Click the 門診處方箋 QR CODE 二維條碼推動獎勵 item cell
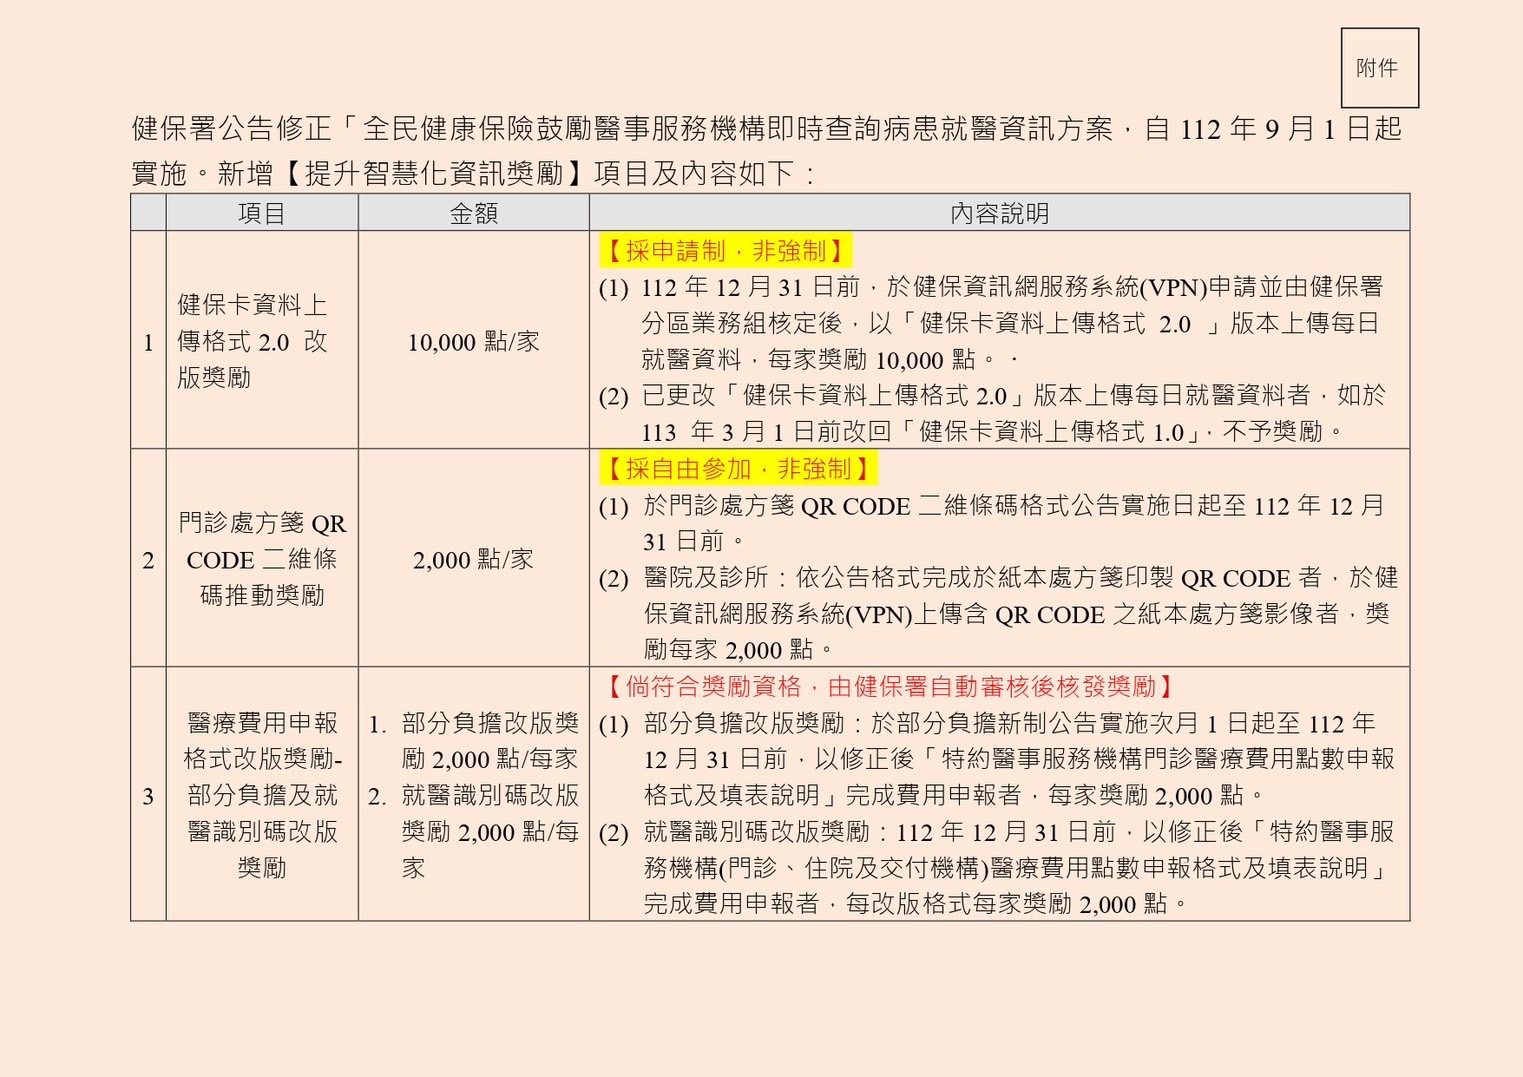 262,560
